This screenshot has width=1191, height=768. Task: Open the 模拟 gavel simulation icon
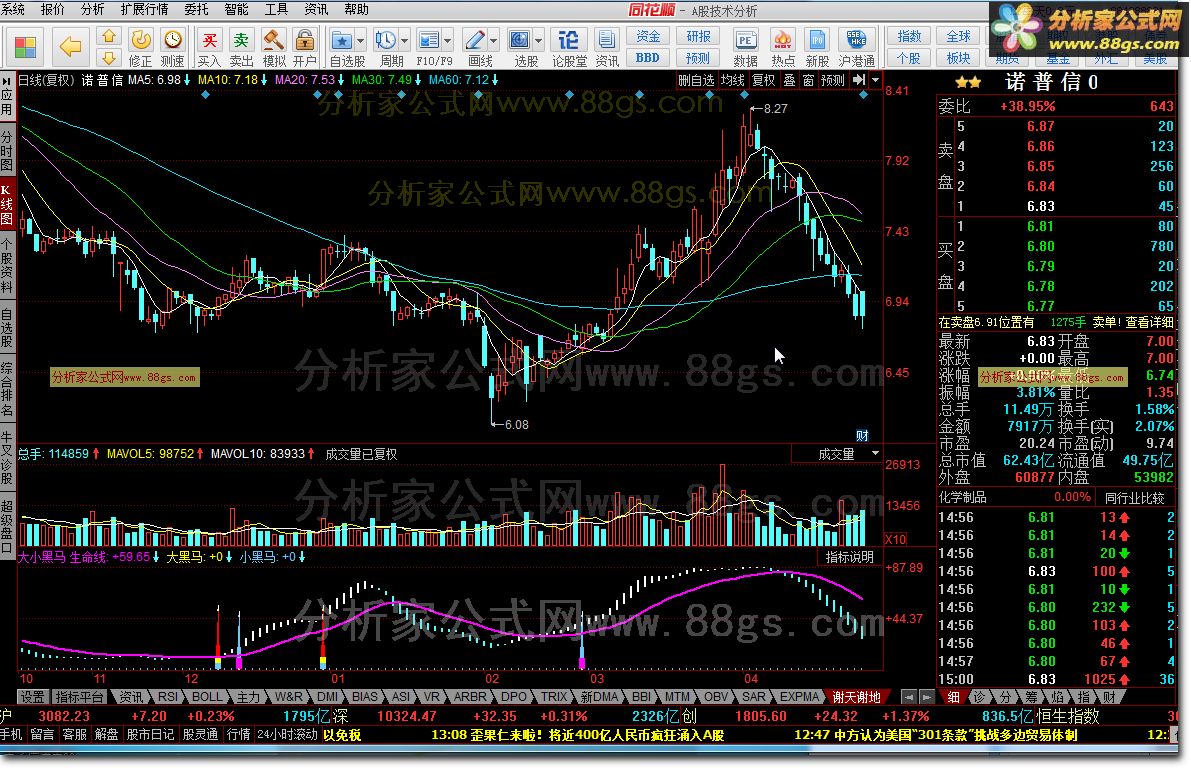tap(273, 47)
